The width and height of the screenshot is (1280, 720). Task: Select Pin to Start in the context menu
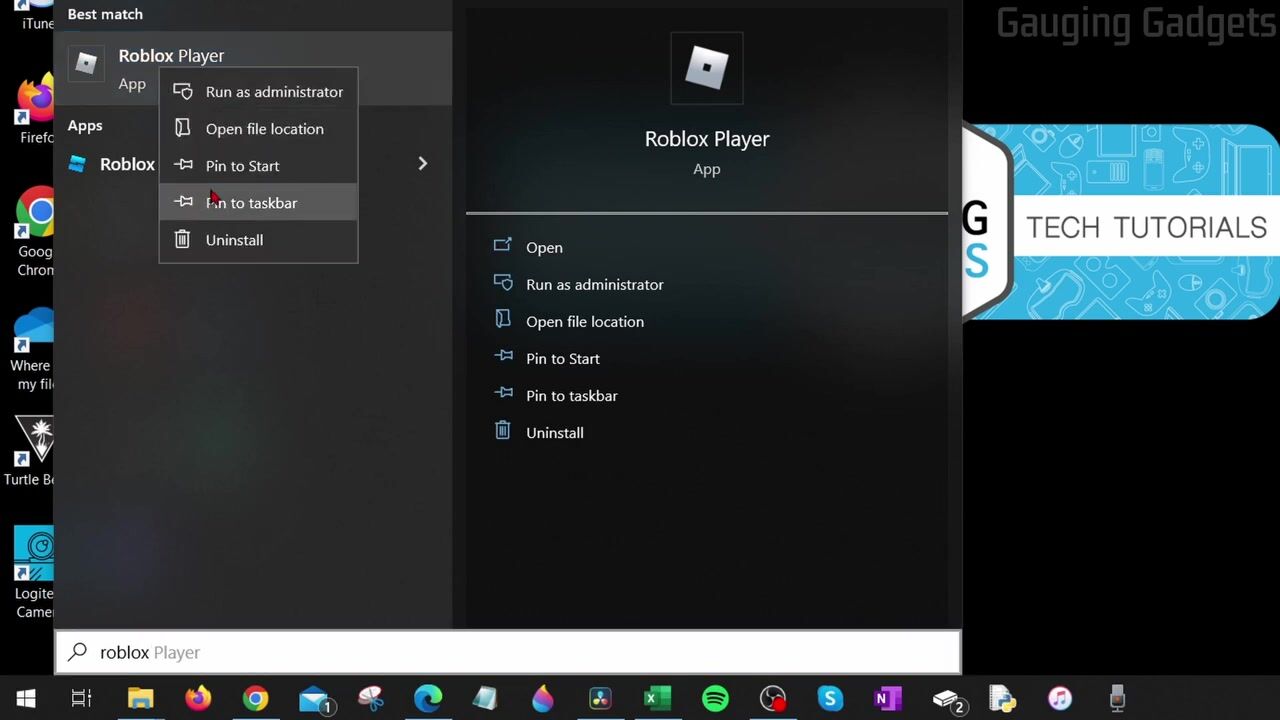tap(258, 166)
